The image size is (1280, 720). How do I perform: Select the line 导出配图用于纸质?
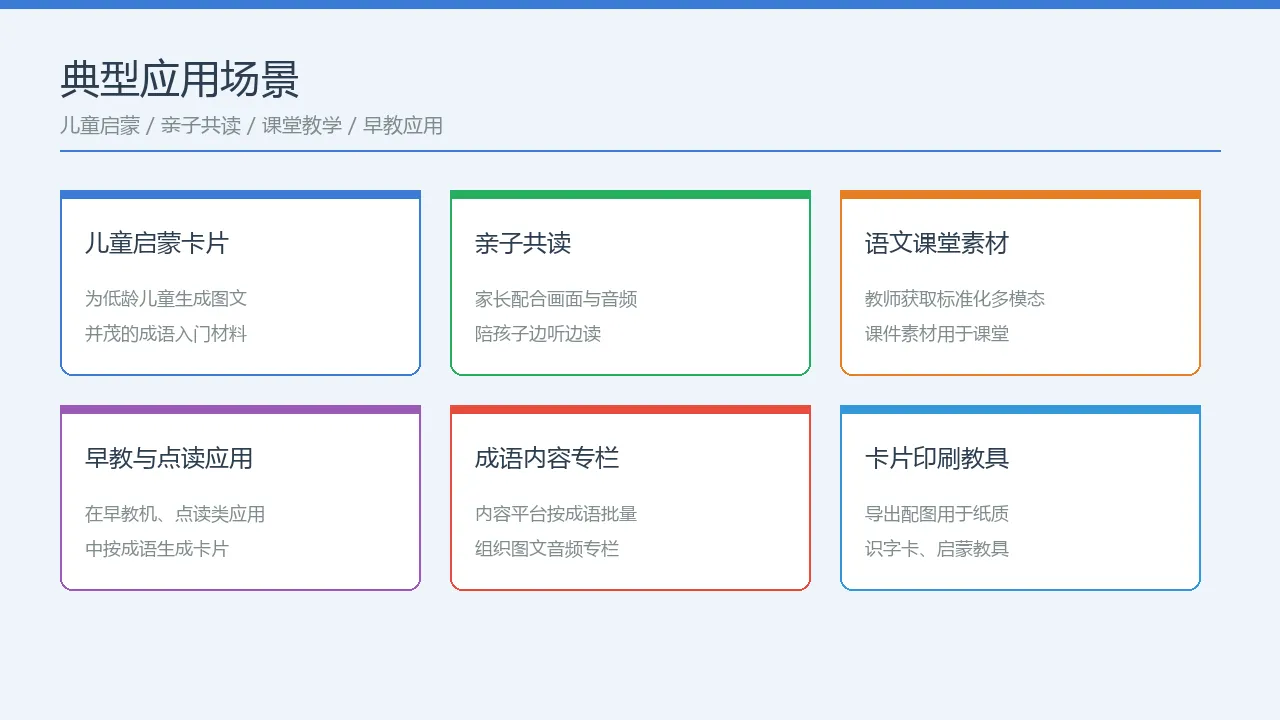[x=937, y=514]
